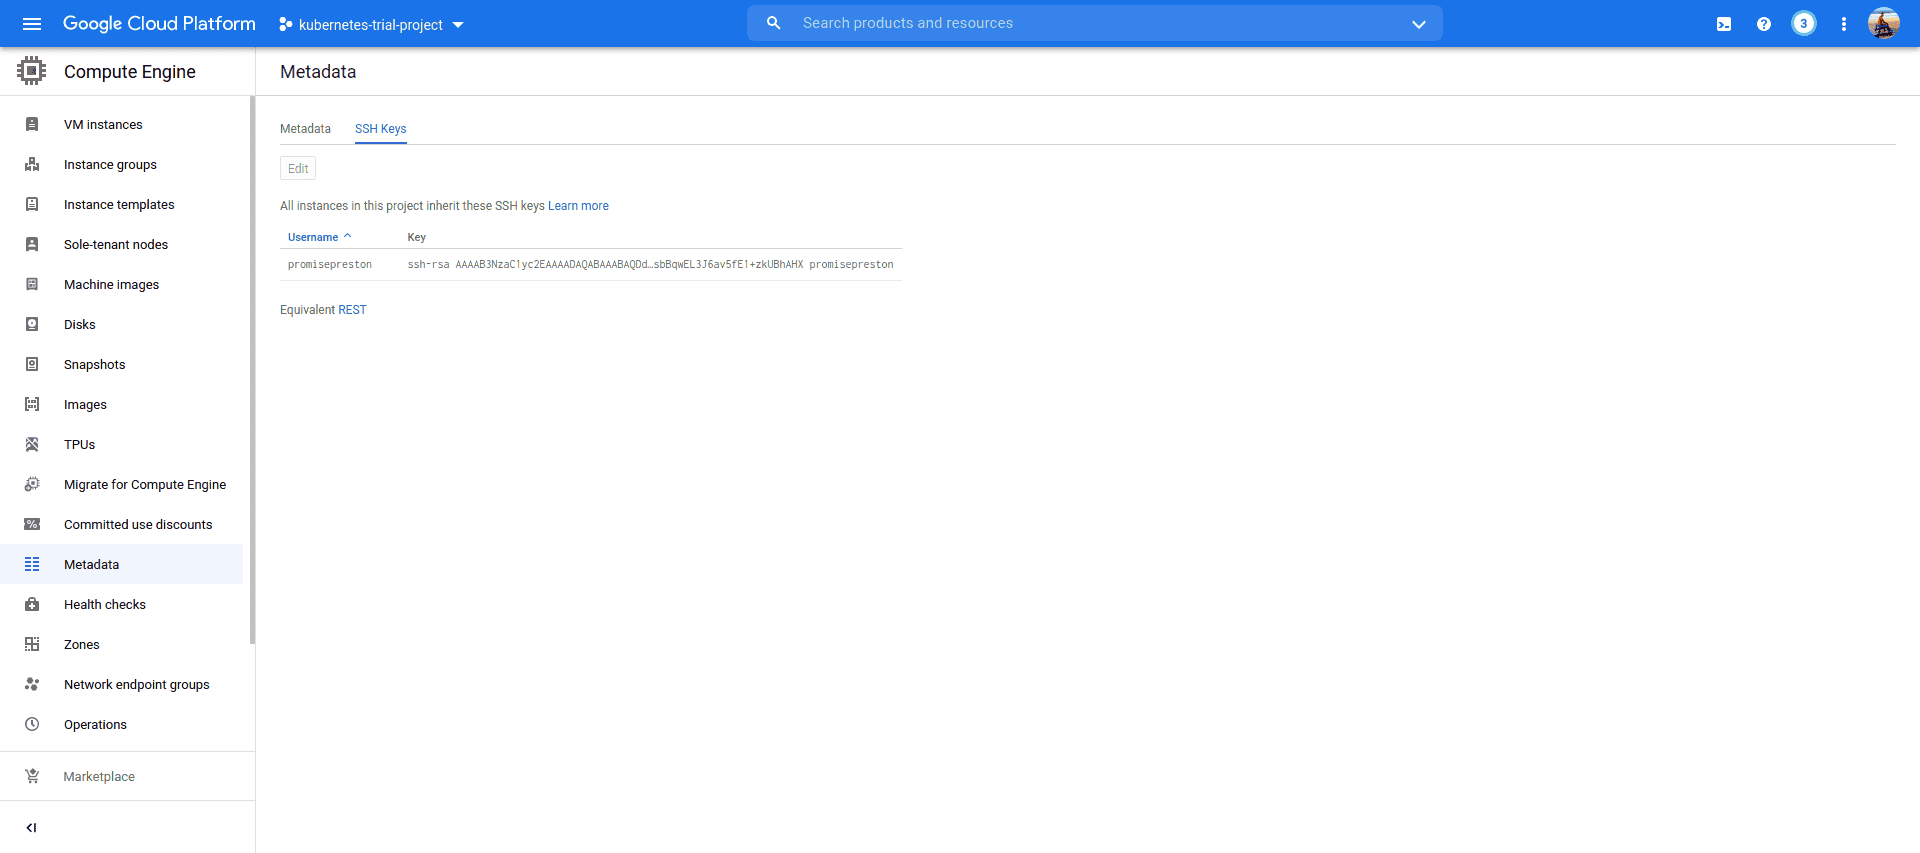1920x853 pixels.
Task: Collapse the sidebar with the arrow icon
Action: point(31,827)
